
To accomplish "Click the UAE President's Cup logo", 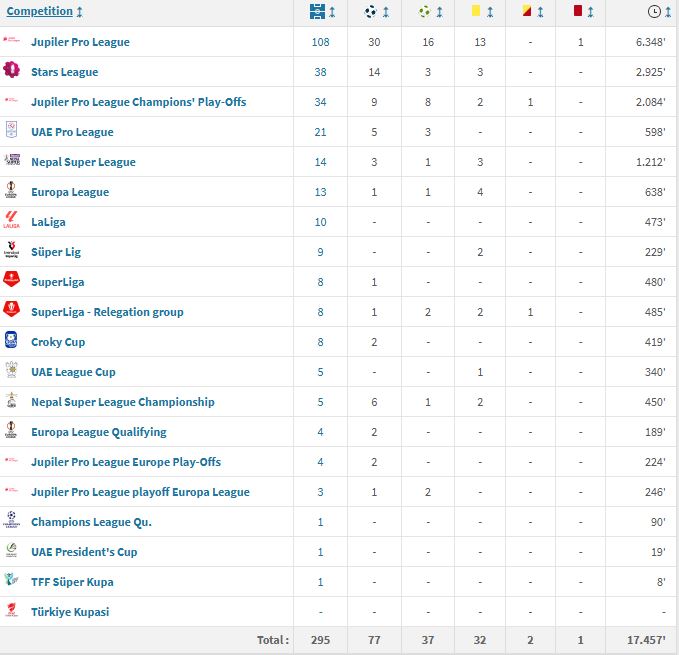I will [11, 549].
